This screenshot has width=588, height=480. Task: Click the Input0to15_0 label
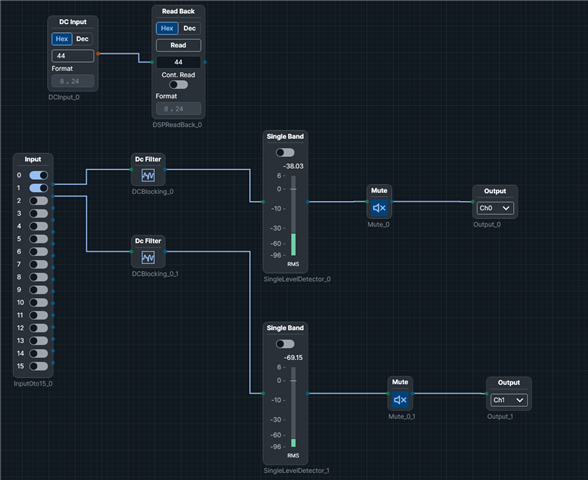click(x=33, y=384)
